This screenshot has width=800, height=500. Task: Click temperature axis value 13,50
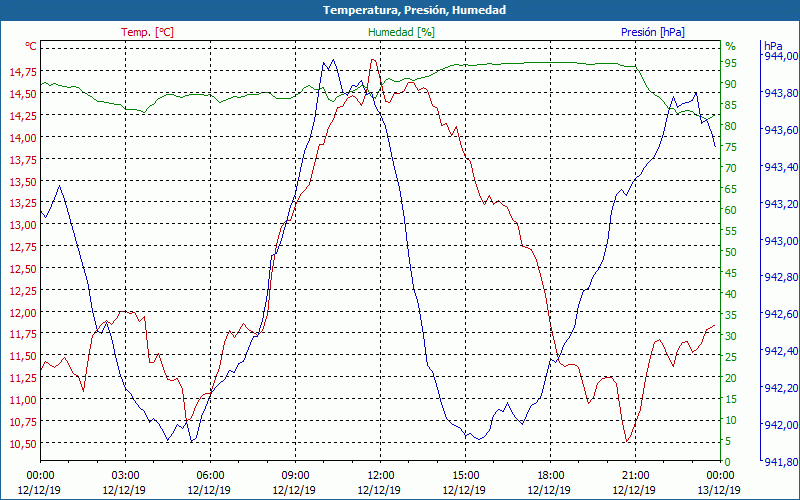click(23, 182)
